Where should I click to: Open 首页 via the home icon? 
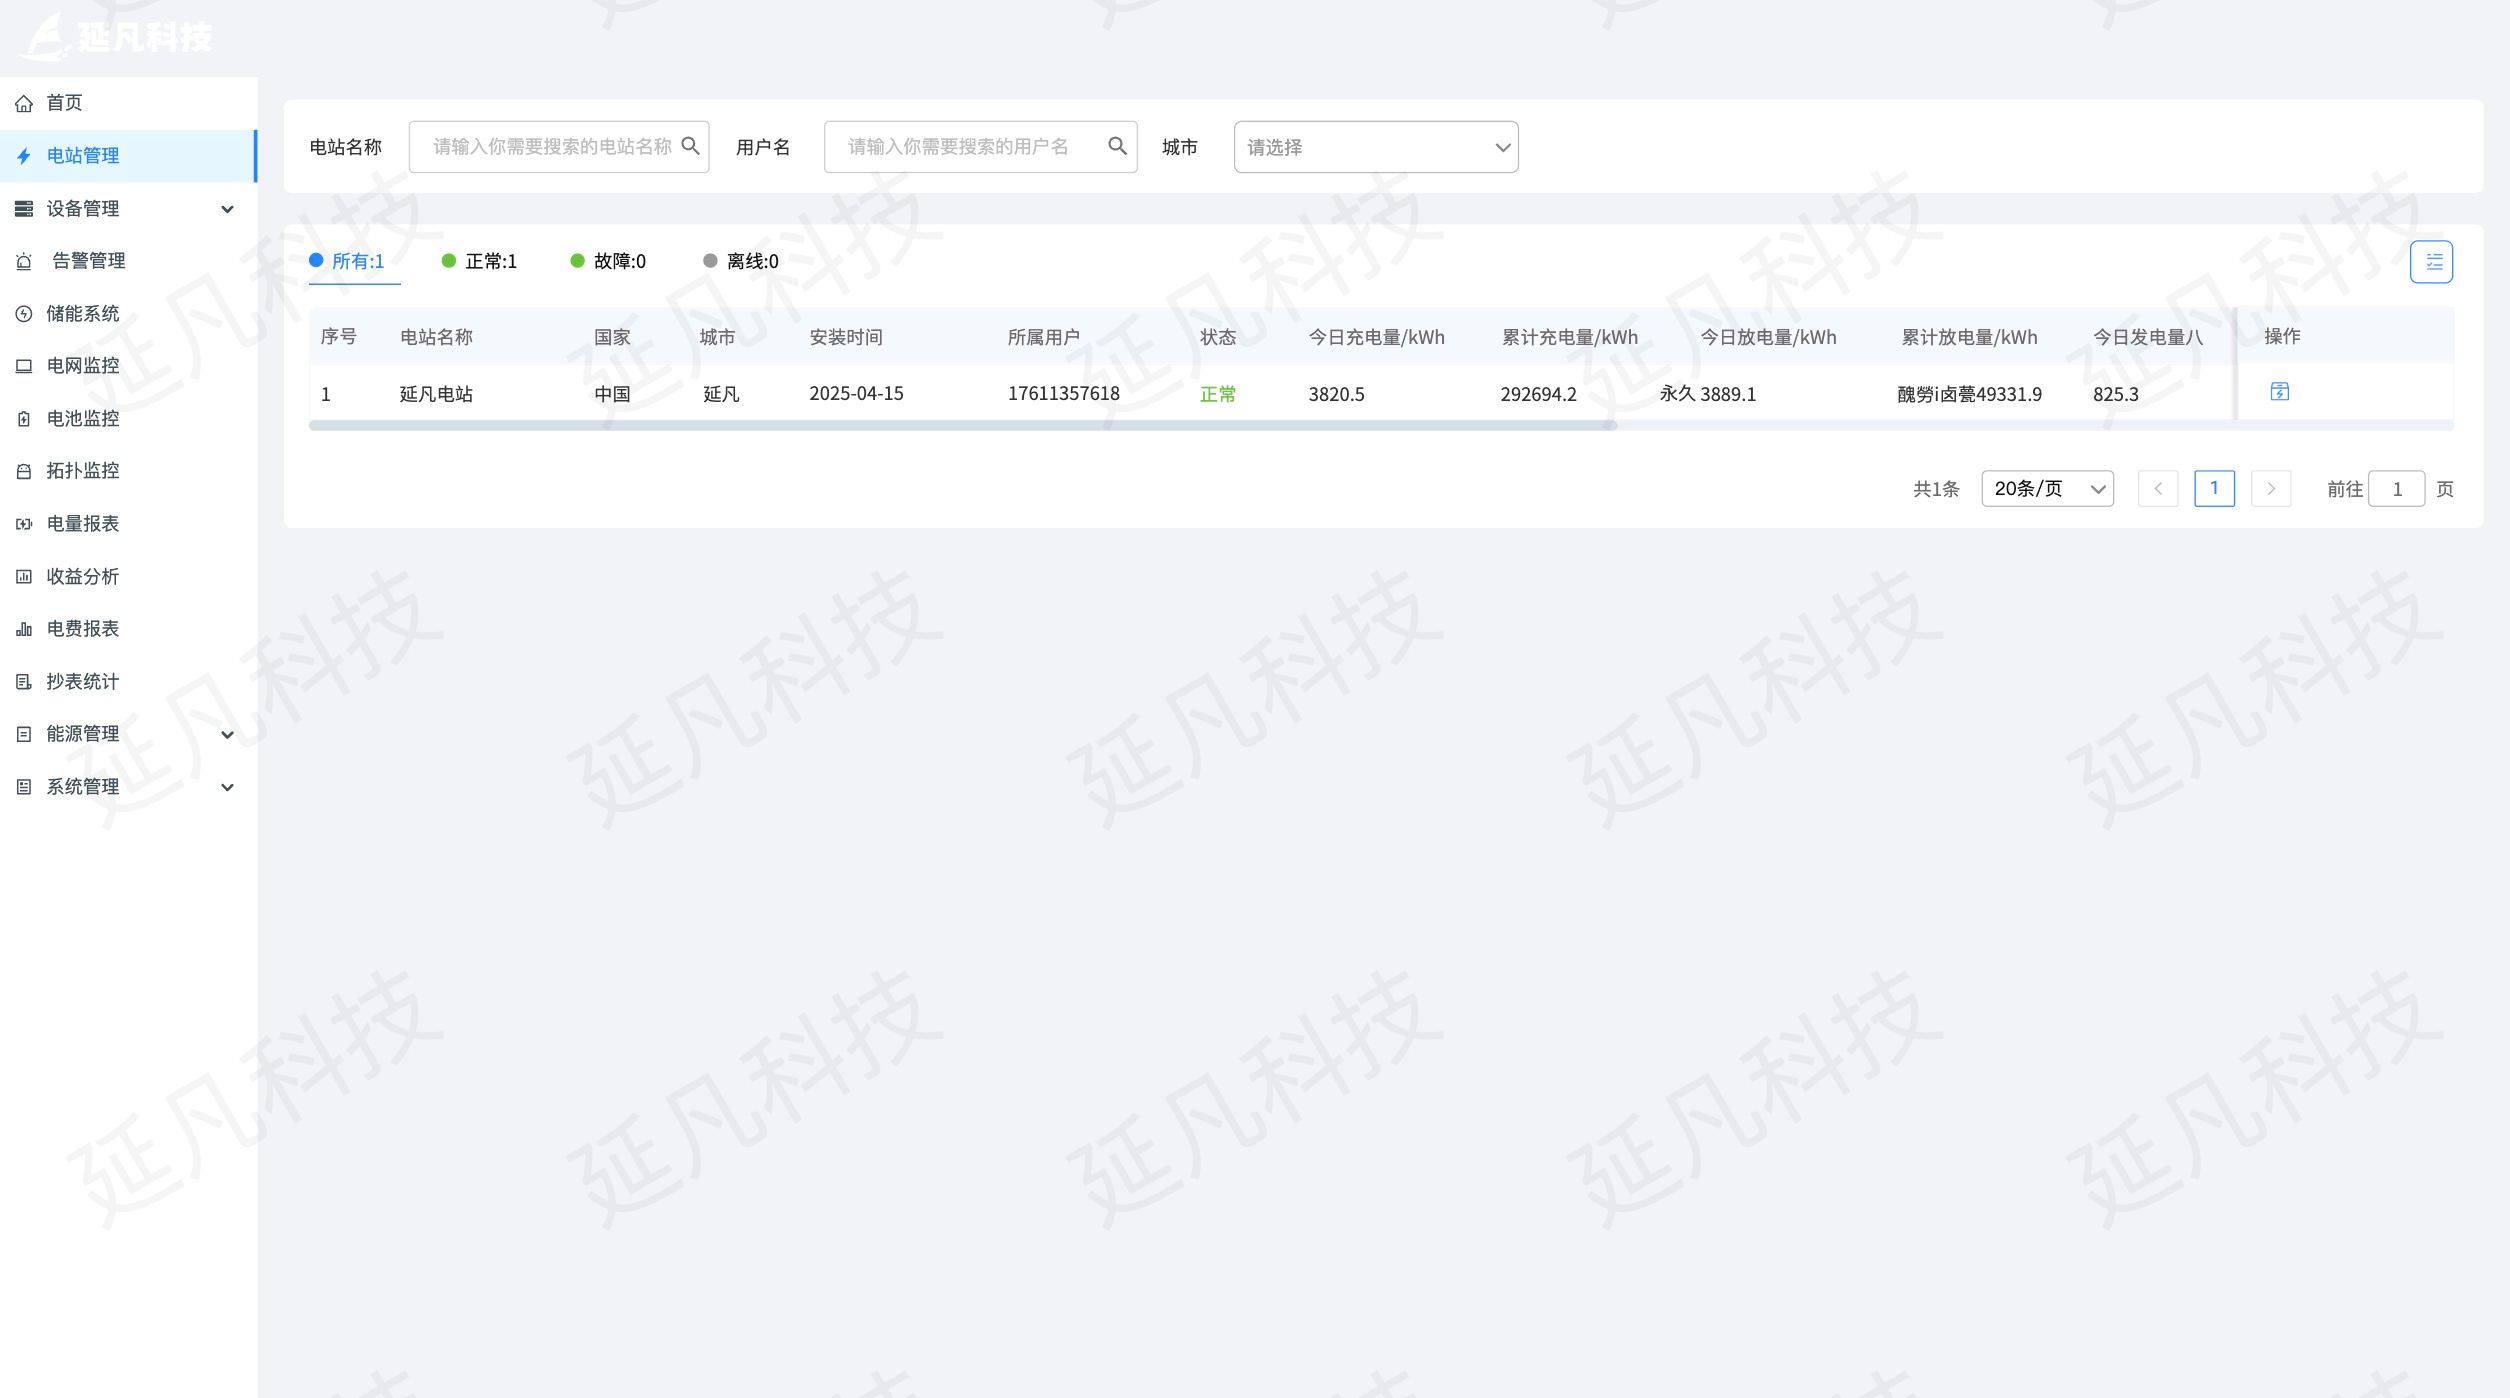tap(24, 103)
